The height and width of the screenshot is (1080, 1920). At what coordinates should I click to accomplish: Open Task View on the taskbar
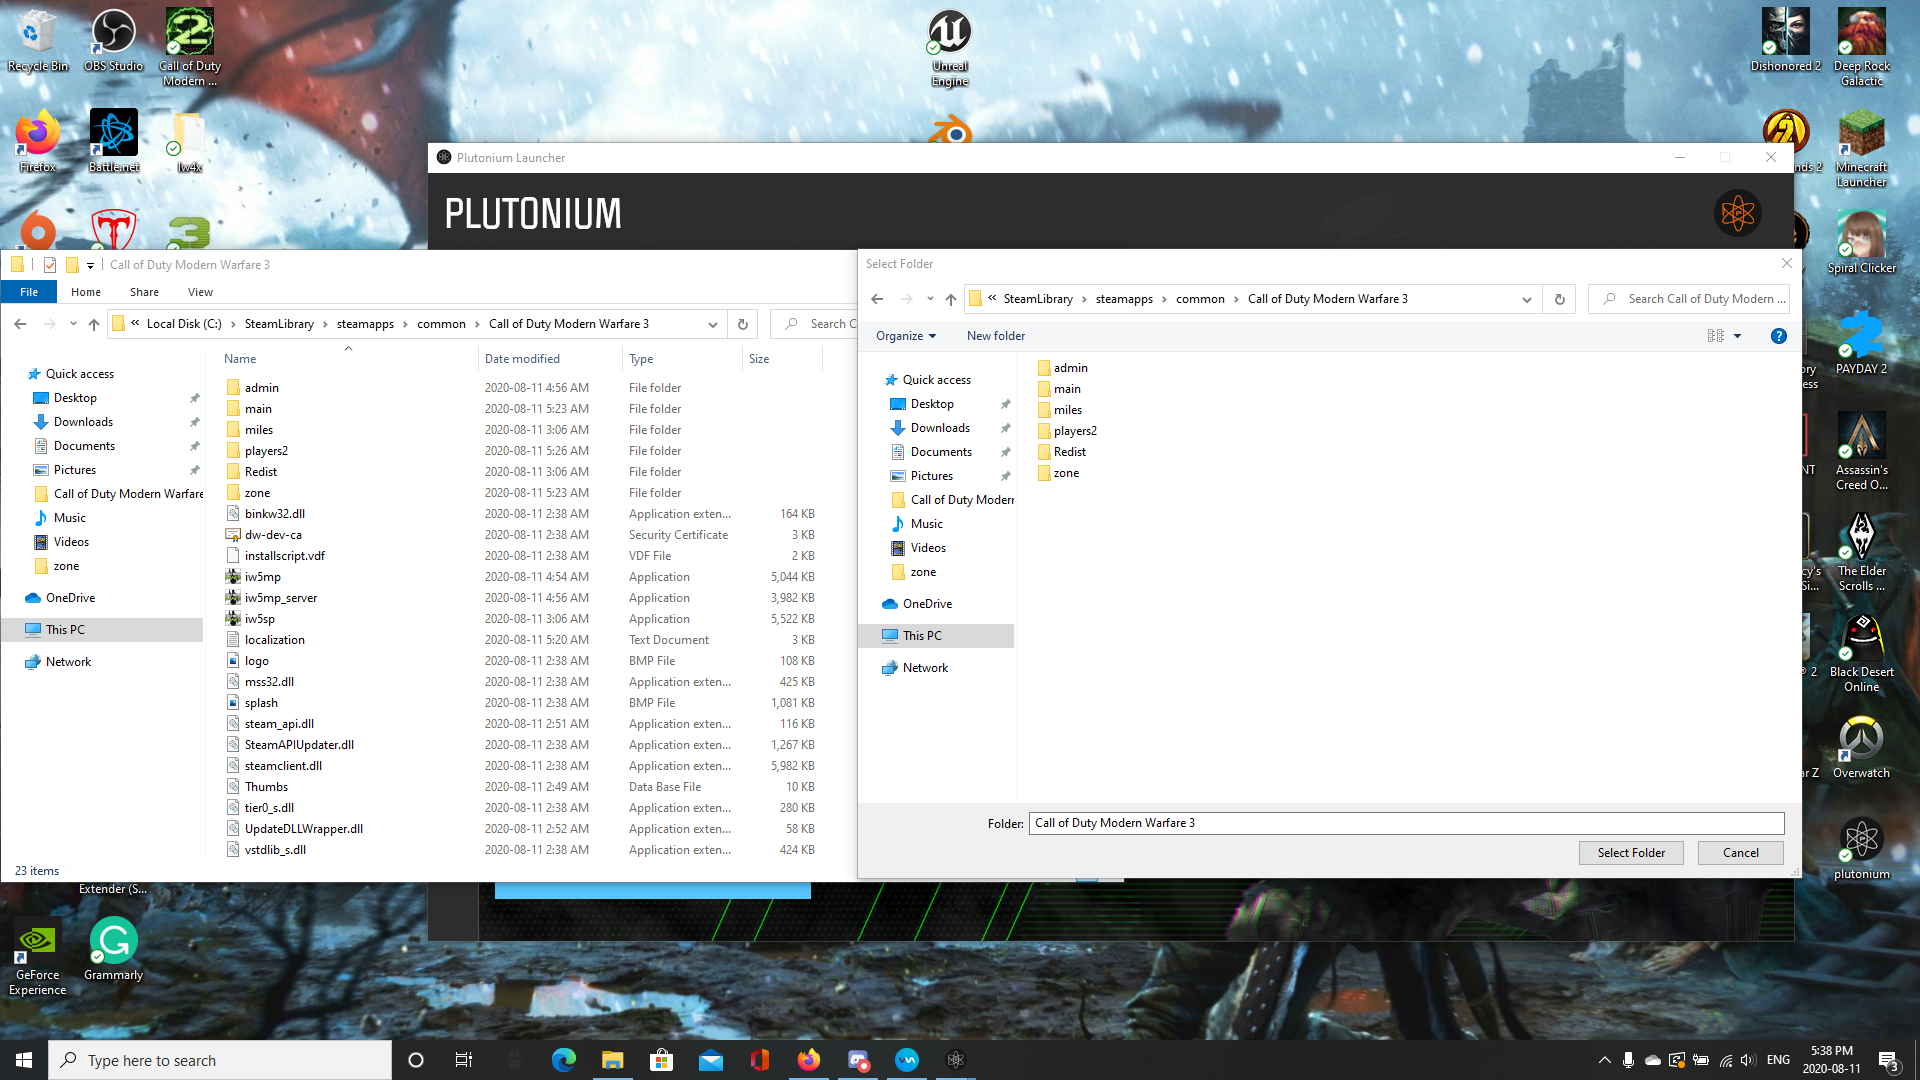click(464, 1060)
